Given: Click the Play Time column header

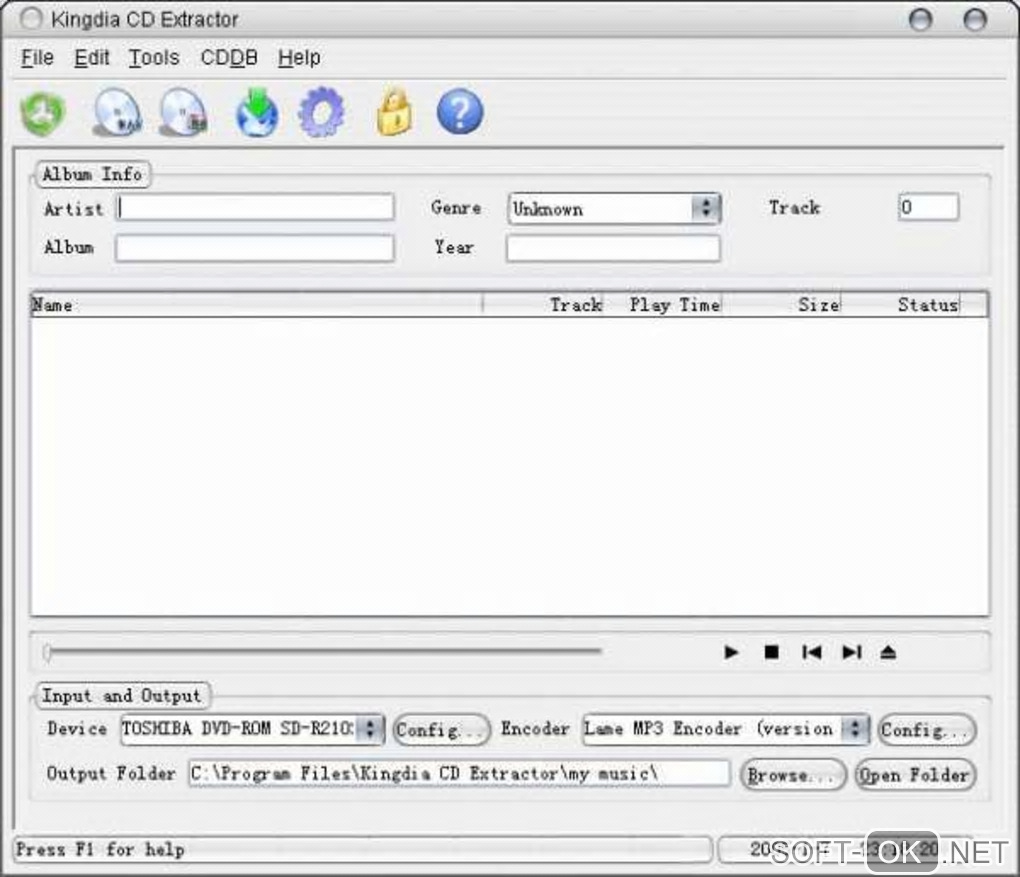Looking at the screenshot, I should [664, 304].
